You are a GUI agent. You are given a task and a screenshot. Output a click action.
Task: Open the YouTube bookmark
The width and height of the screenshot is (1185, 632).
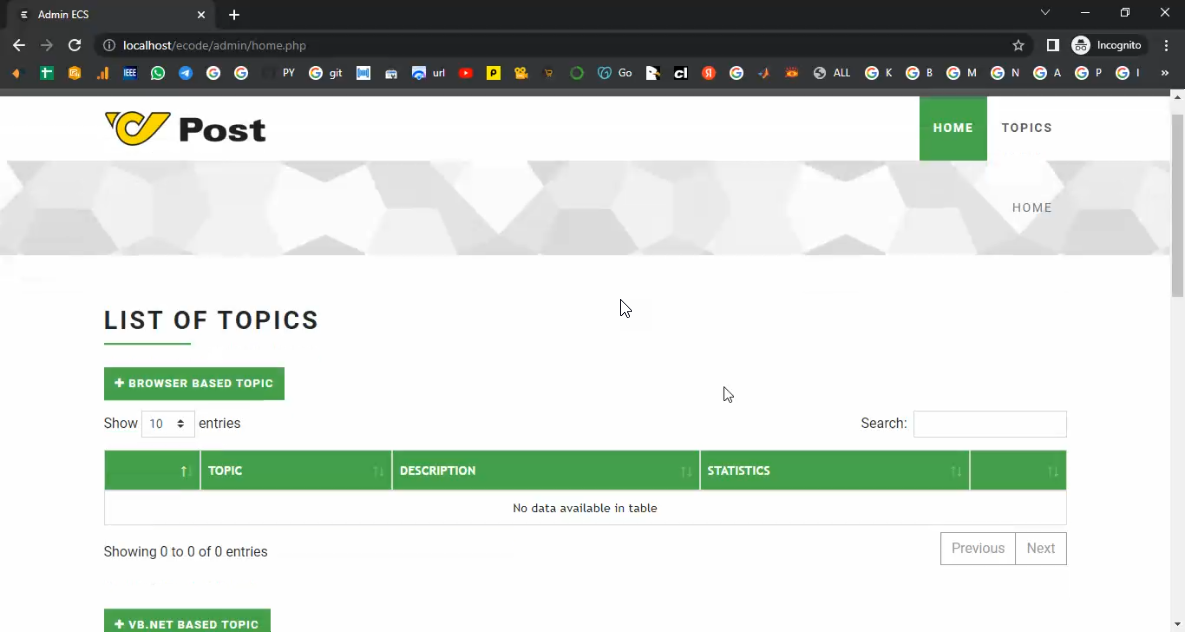[466, 73]
